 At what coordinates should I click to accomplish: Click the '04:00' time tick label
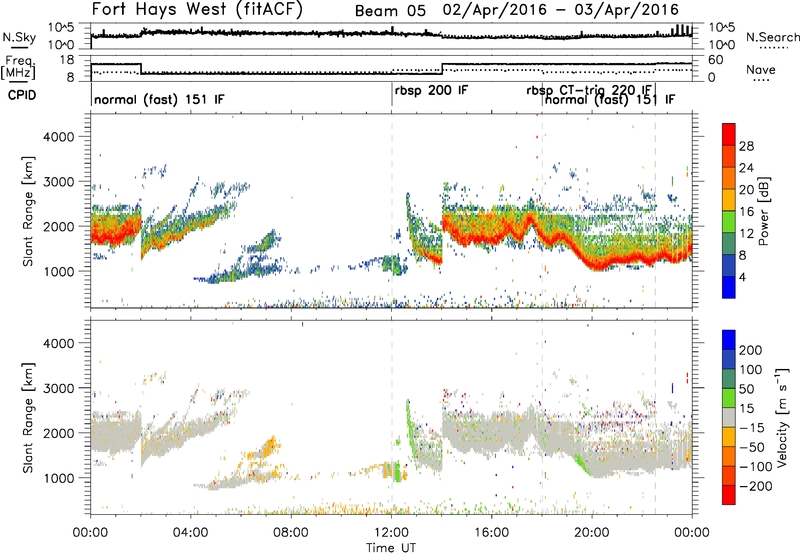click(191, 533)
